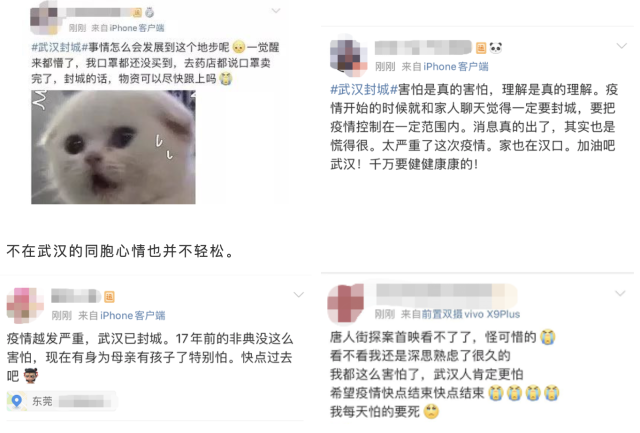Image resolution: width=640 pixels, height=433 pixels.
Task: Click the red avatar of the vivo X9Plus post
Action: (346, 304)
